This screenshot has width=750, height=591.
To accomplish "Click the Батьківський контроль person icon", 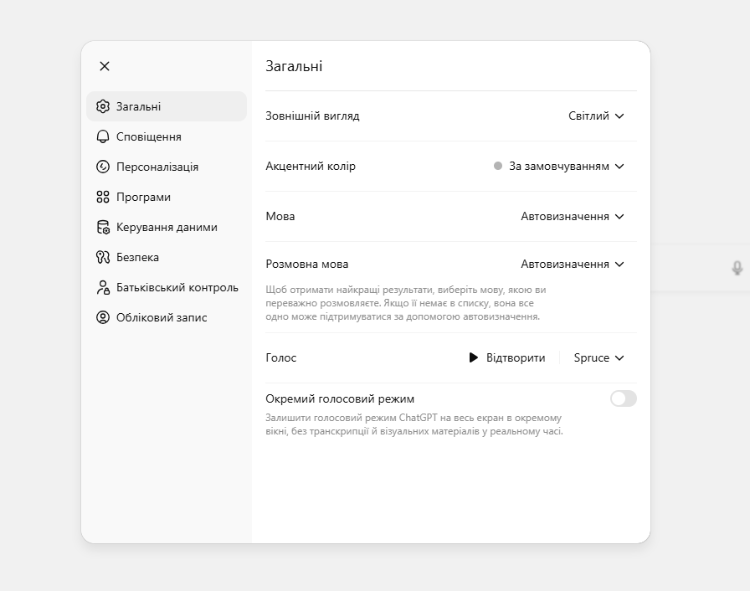I will [102, 288].
